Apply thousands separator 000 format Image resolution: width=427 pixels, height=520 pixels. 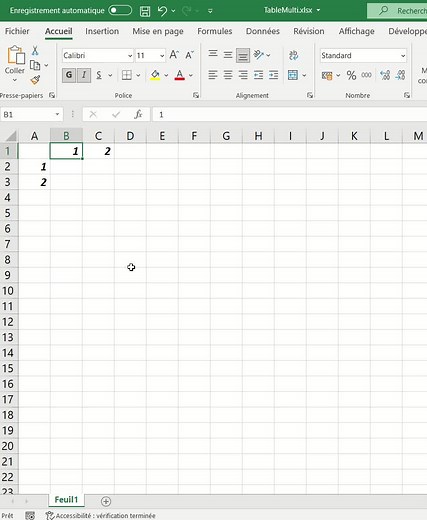pyautogui.click(x=366, y=75)
